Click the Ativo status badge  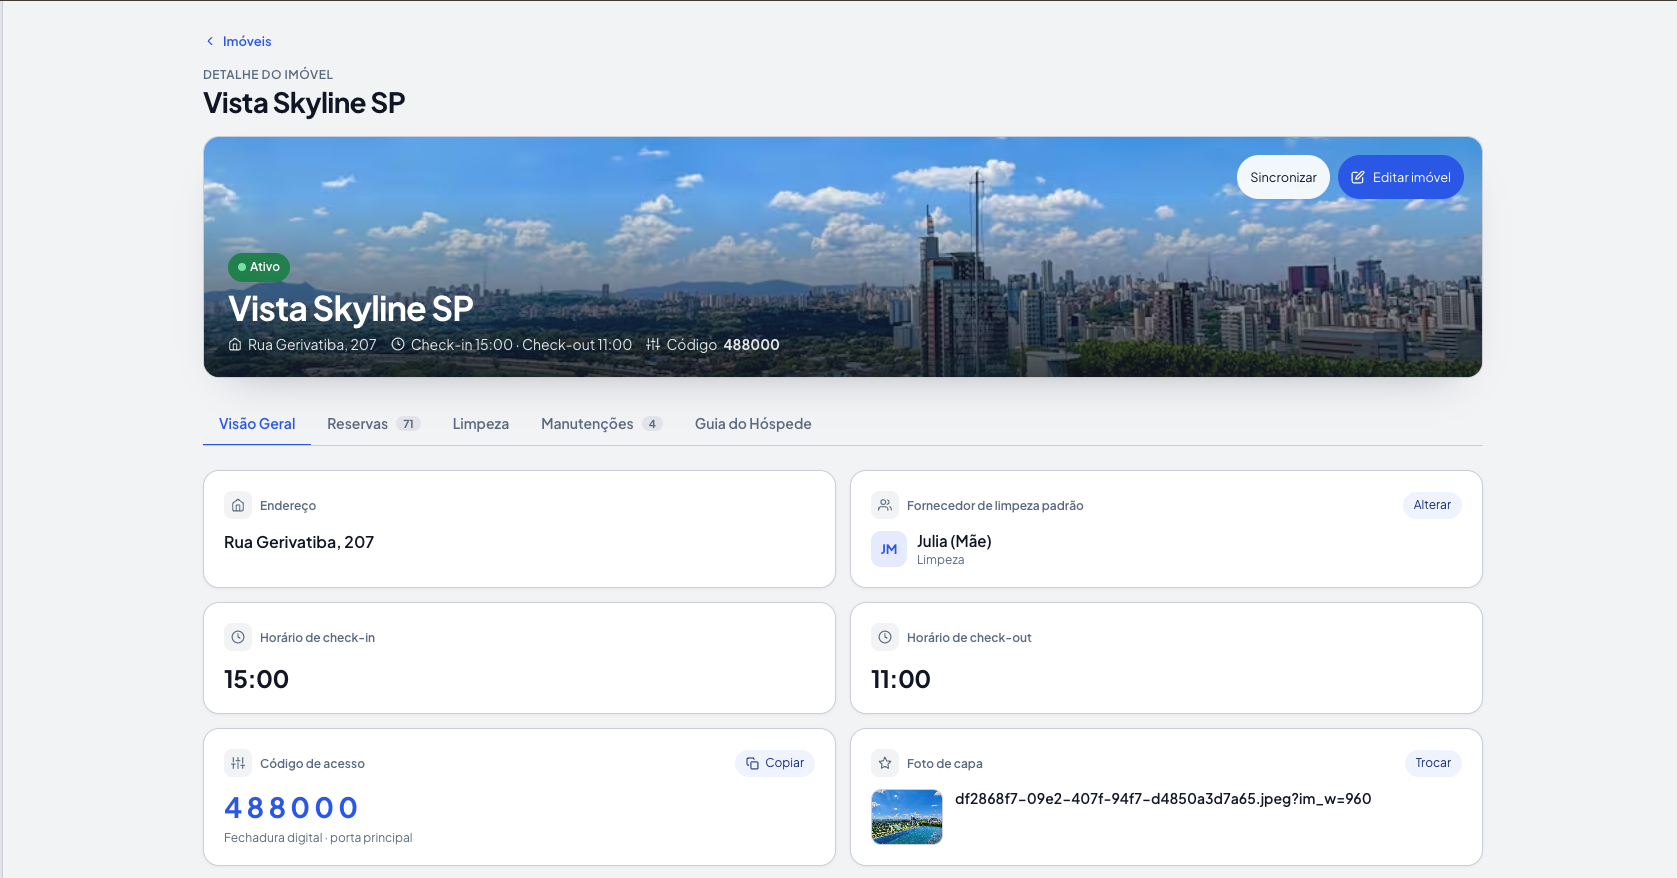tap(259, 267)
